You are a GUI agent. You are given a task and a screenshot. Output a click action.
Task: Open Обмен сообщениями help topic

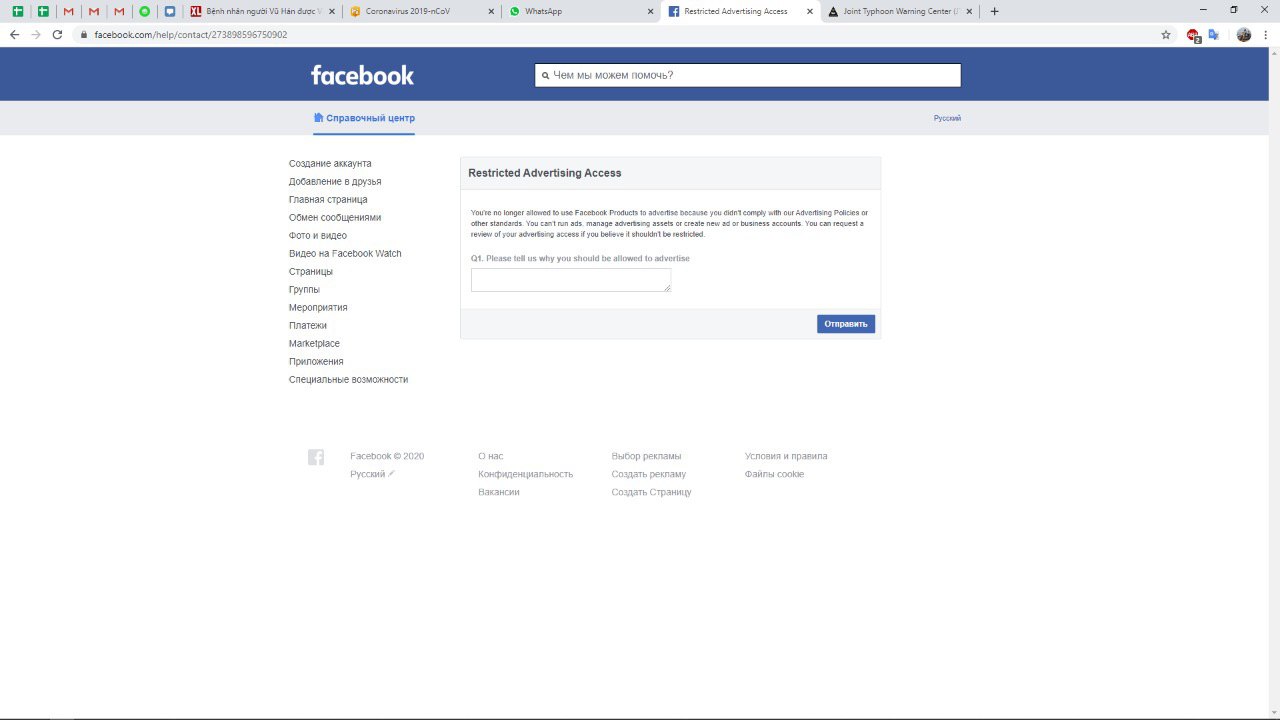335,217
